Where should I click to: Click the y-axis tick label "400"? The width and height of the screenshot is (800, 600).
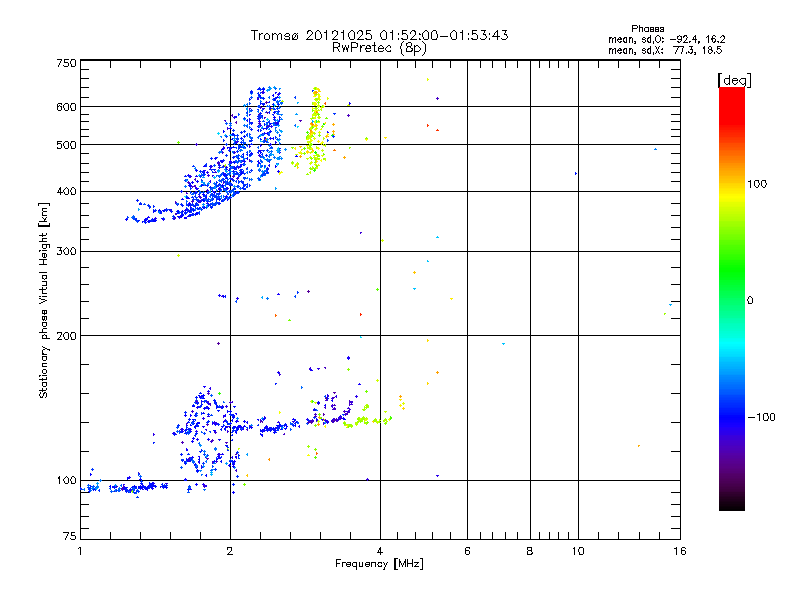pyautogui.click(x=67, y=192)
